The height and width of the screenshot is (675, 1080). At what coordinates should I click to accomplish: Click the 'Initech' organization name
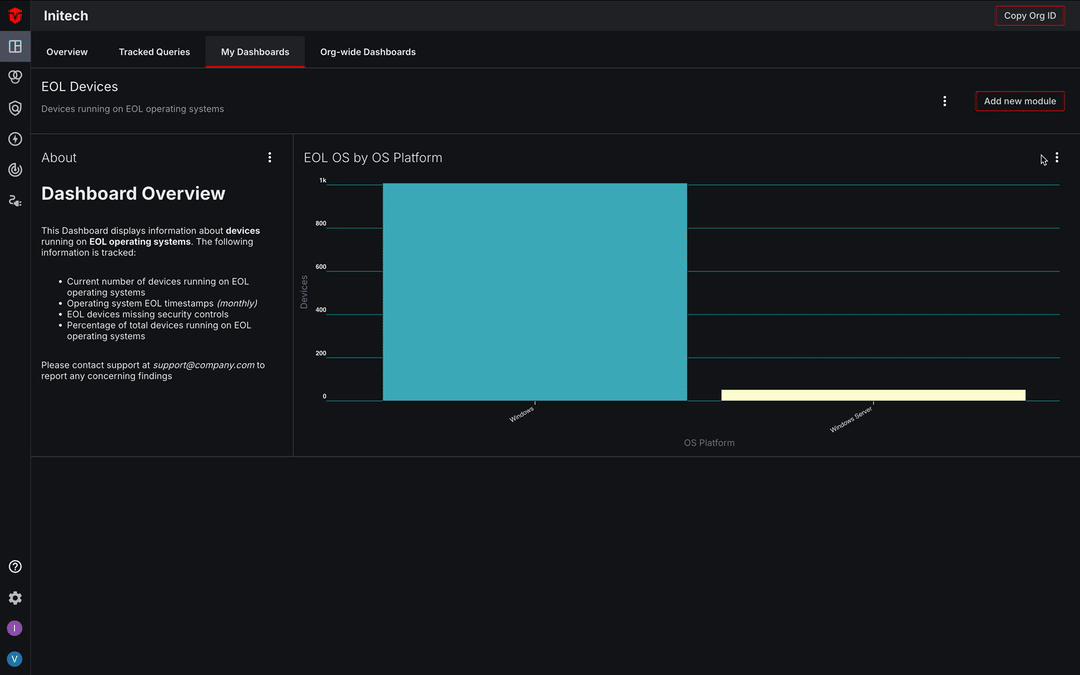(x=66, y=16)
